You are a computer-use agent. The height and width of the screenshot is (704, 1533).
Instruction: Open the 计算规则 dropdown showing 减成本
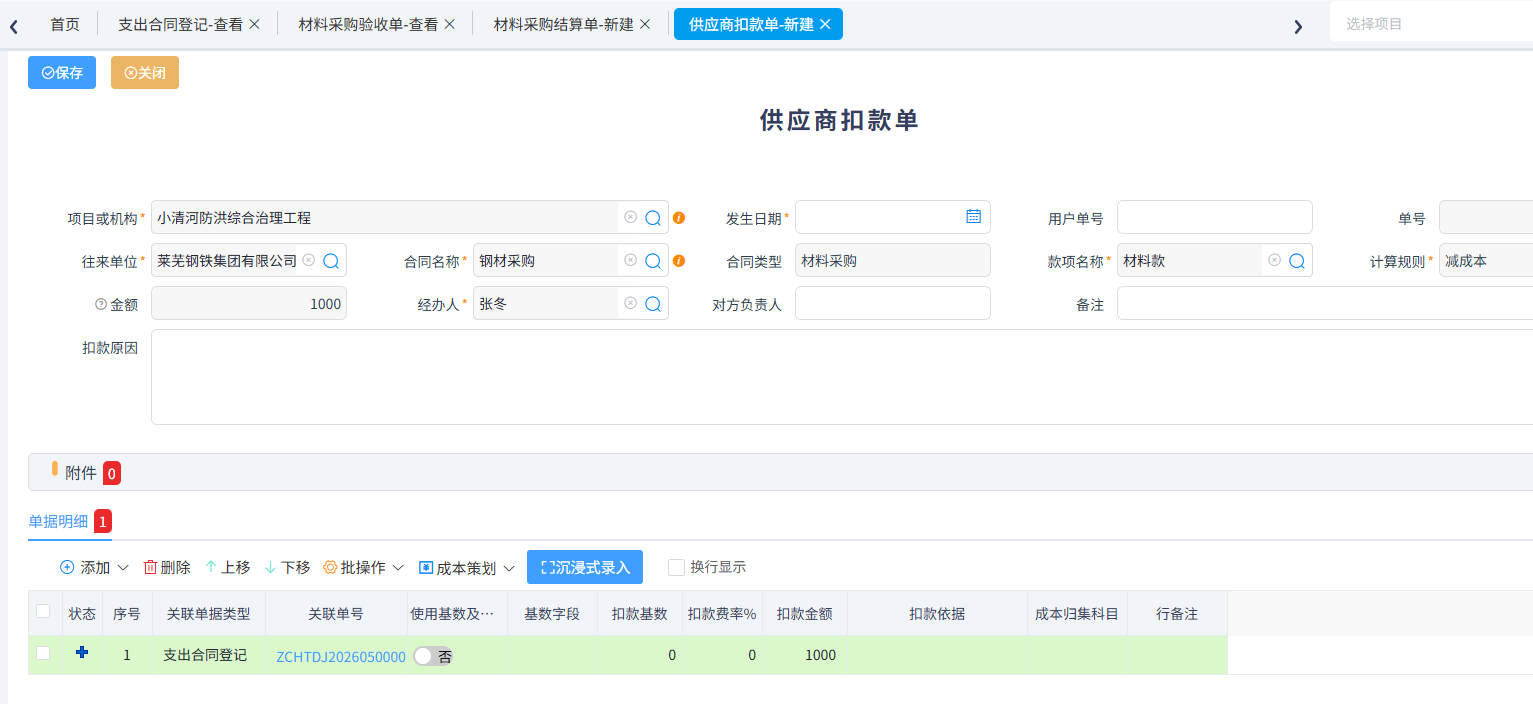(1486, 261)
